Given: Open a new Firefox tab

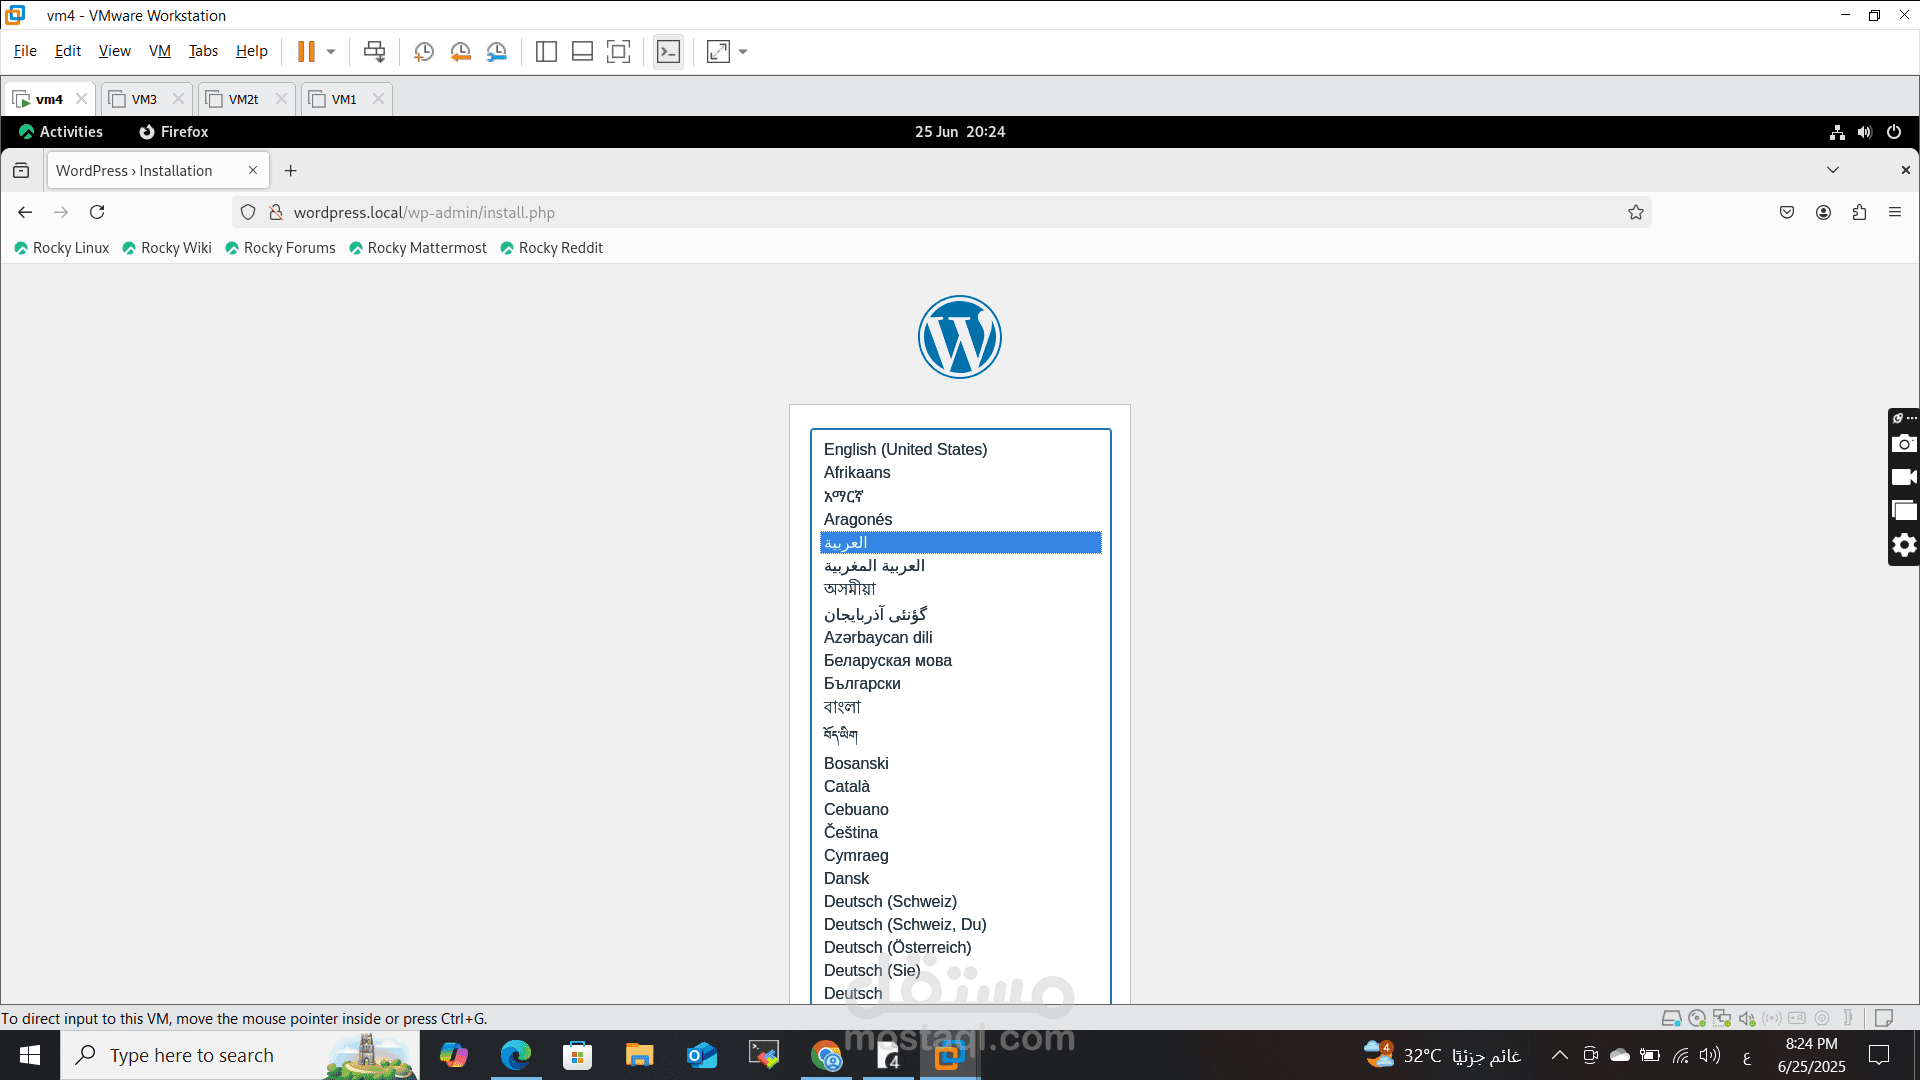Looking at the screenshot, I should click(291, 171).
